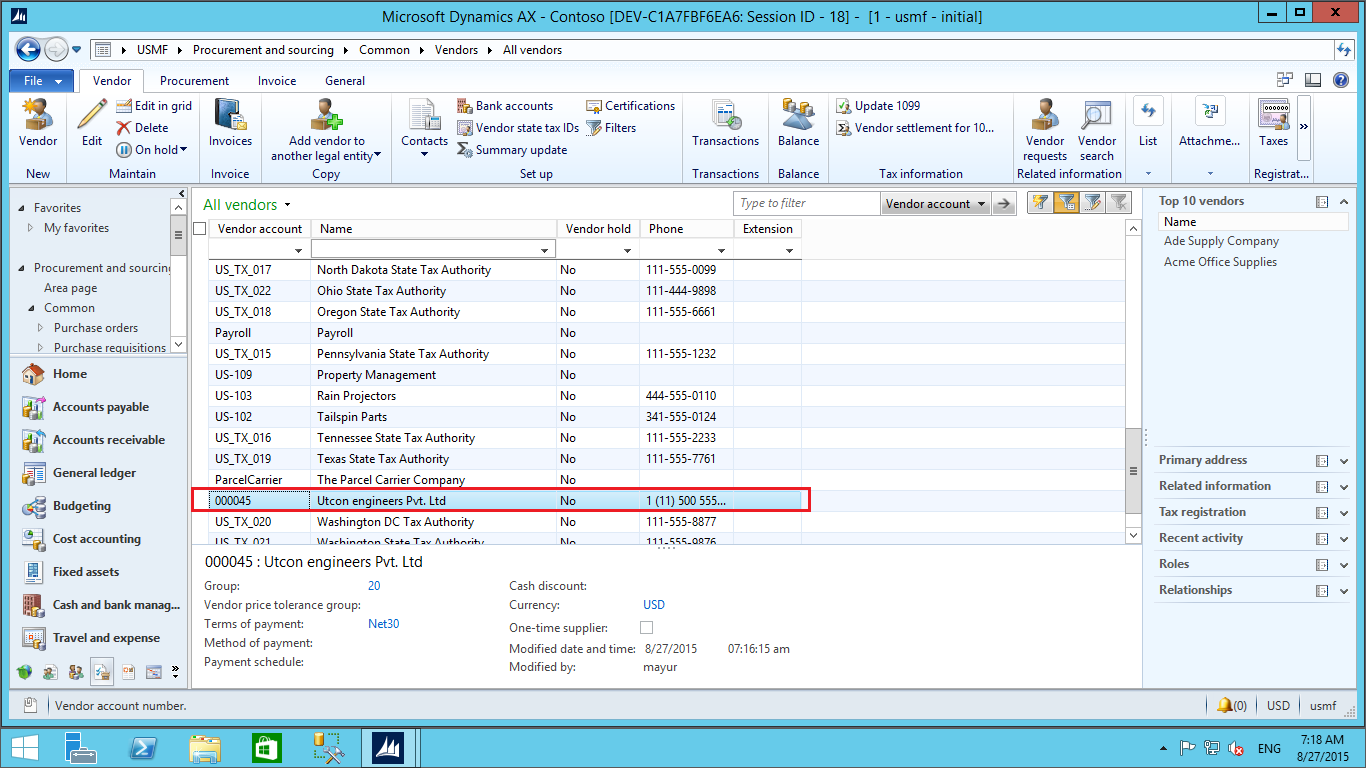
Task: Open Bank accounts
Action: point(505,106)
